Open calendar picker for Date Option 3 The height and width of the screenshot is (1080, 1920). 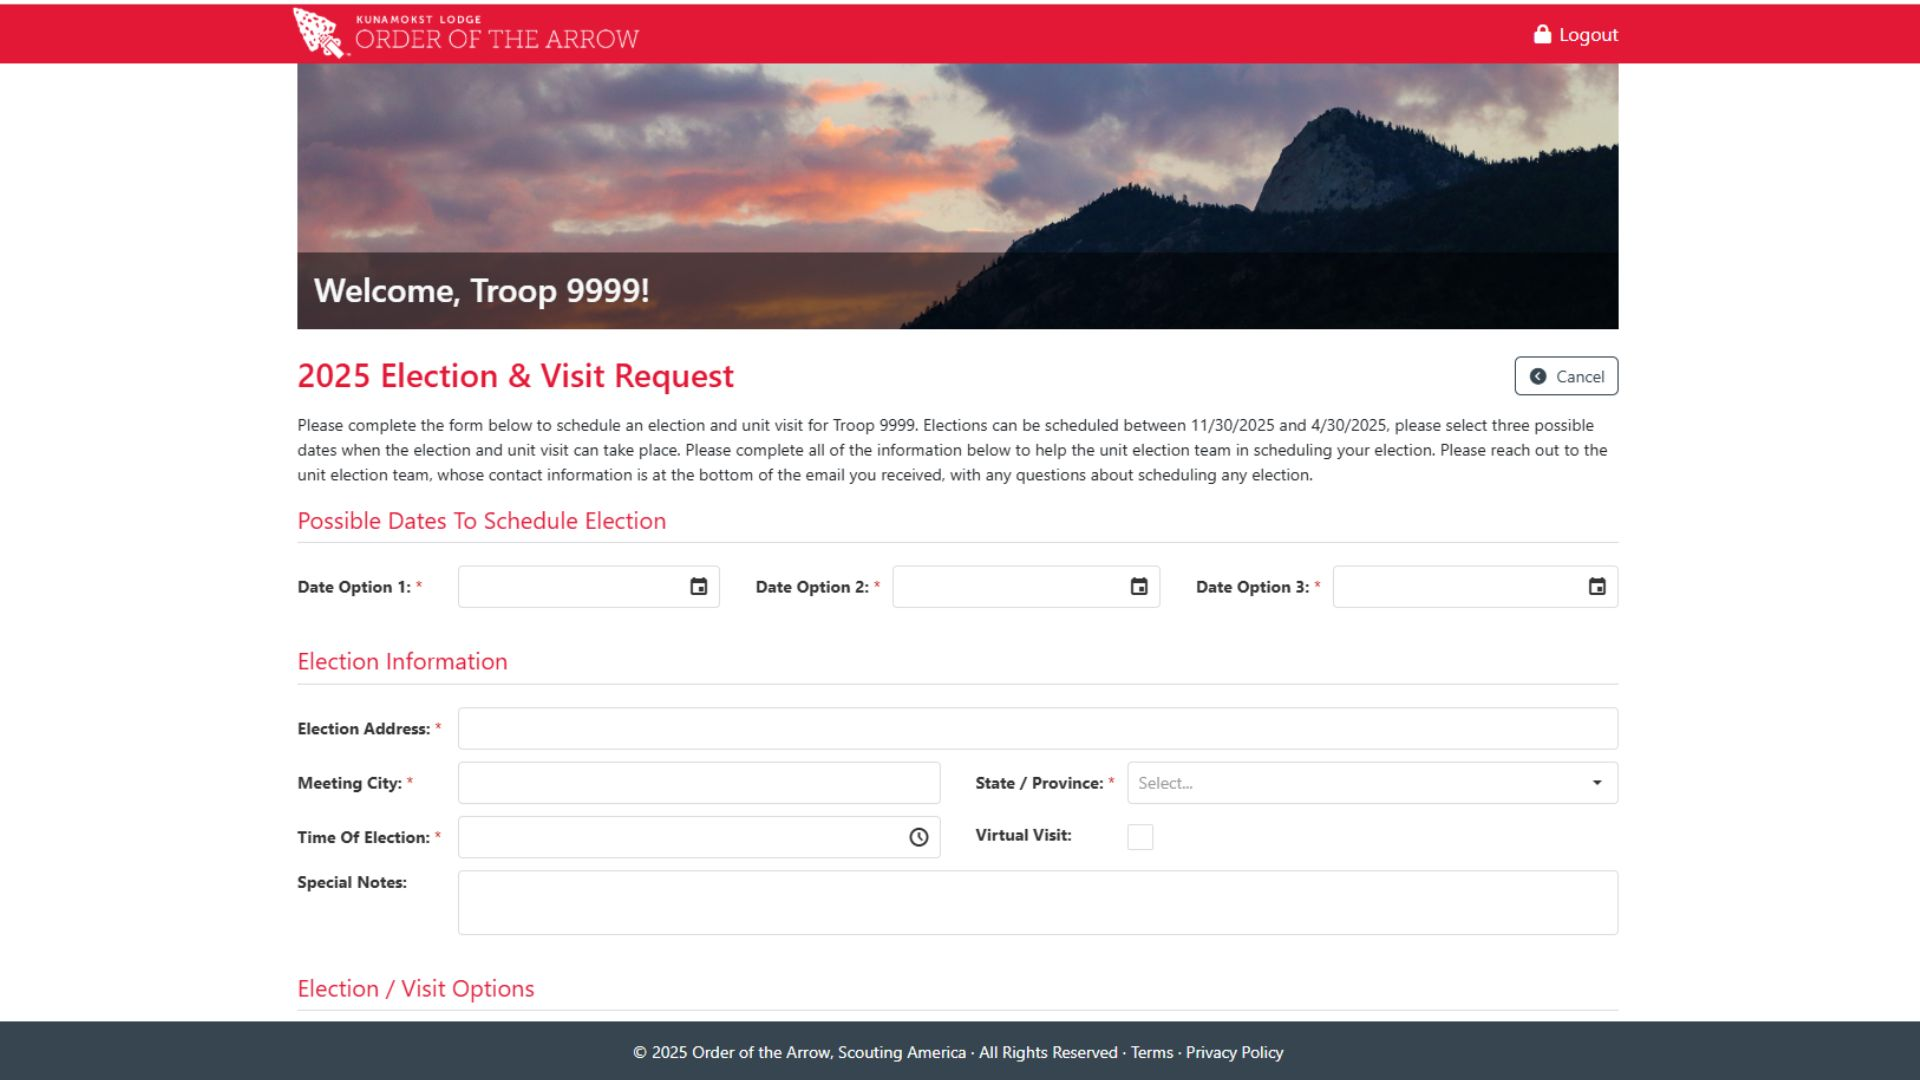point(1597,587)
